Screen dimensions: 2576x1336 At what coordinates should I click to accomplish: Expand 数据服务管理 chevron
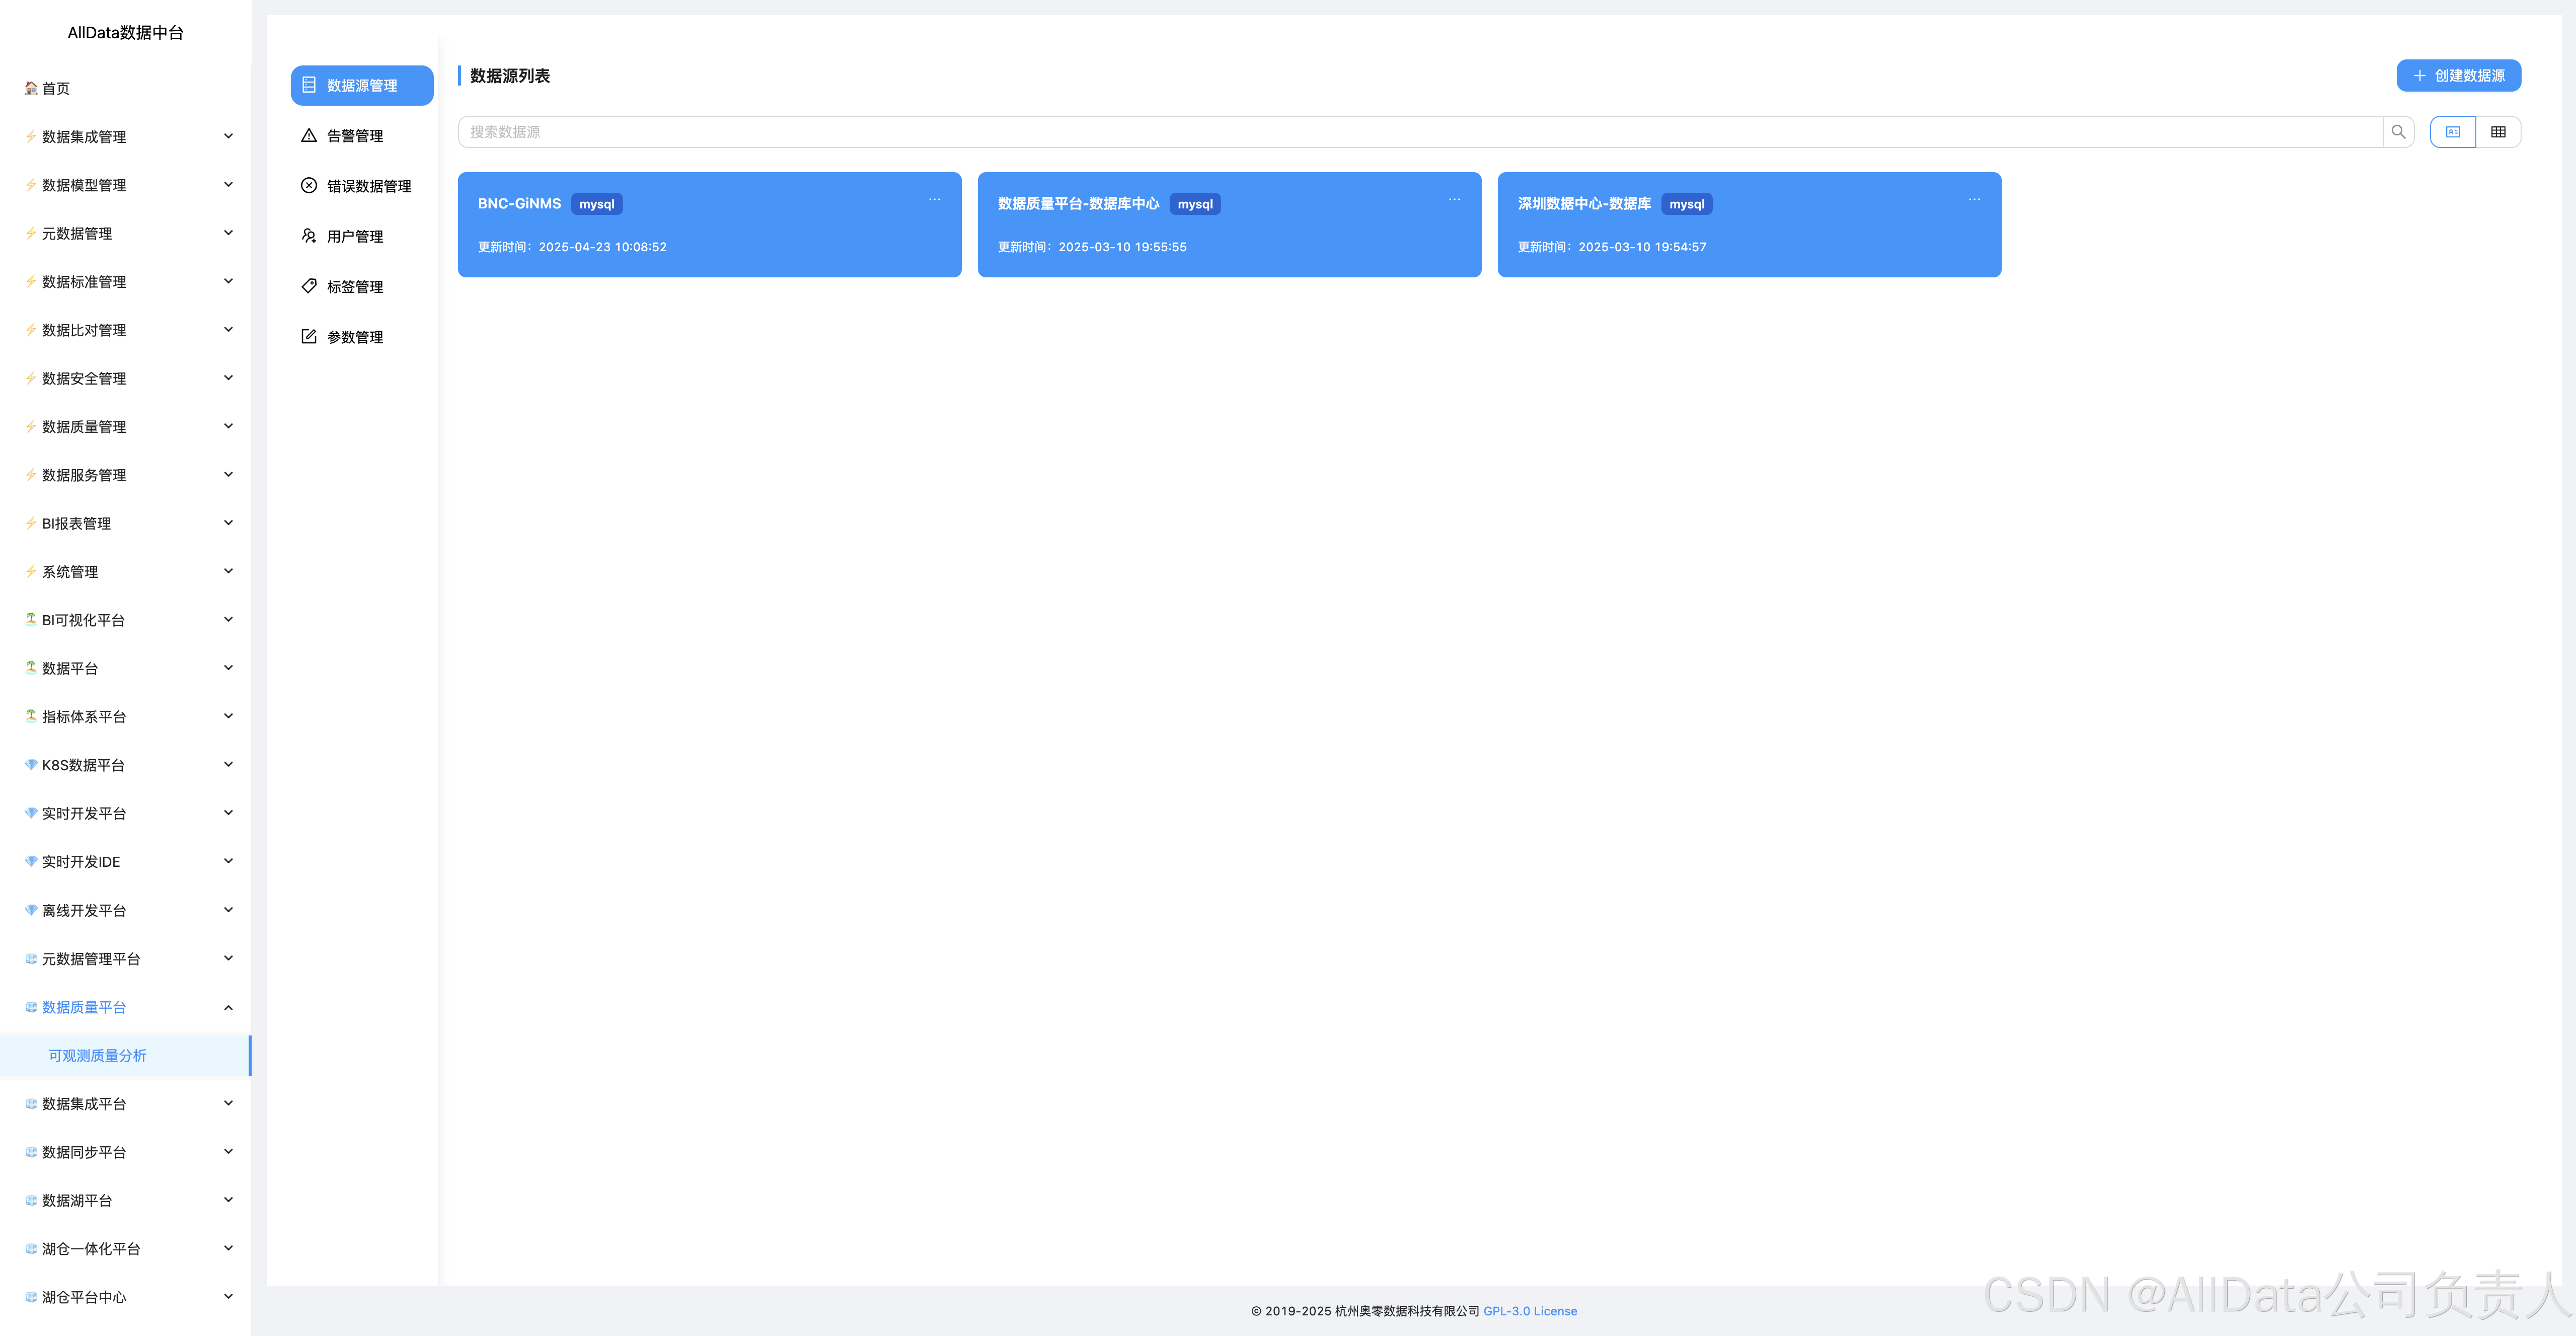coord(228,474)
